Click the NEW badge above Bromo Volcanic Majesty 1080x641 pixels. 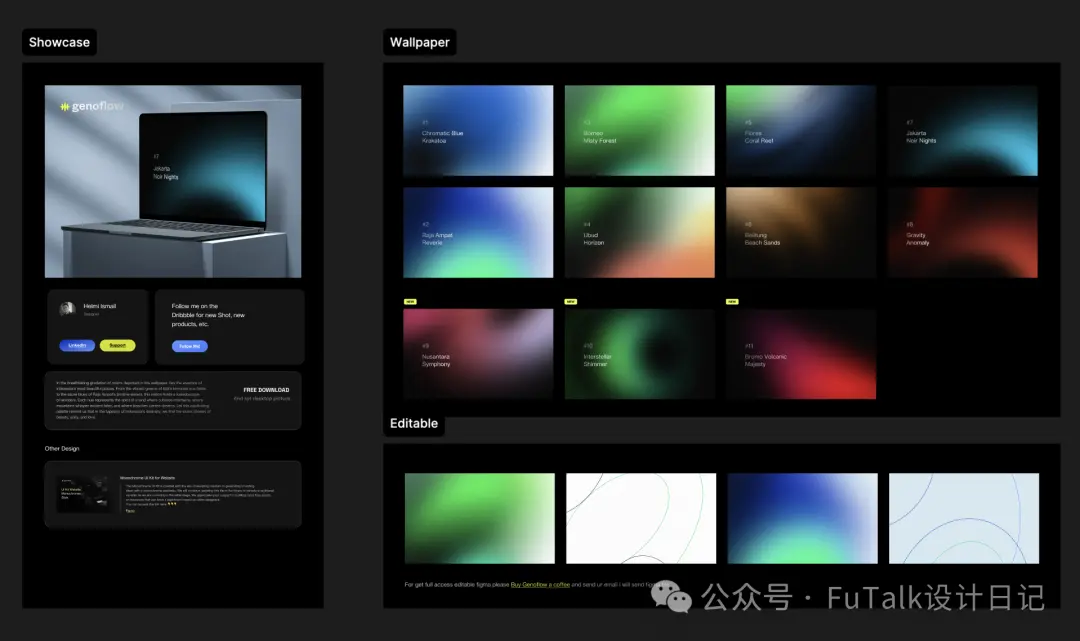click(x=732, y=302)
